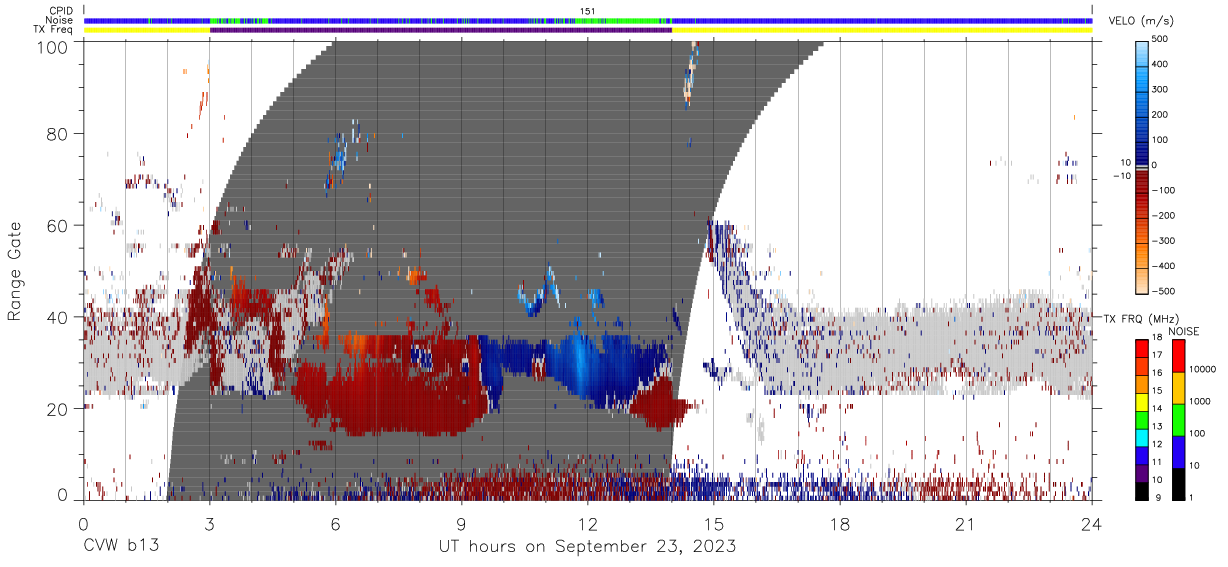Screen dimensions: 1228x567
Task: Click the −300 tick on velocity scale
Action: point(1165,240)
